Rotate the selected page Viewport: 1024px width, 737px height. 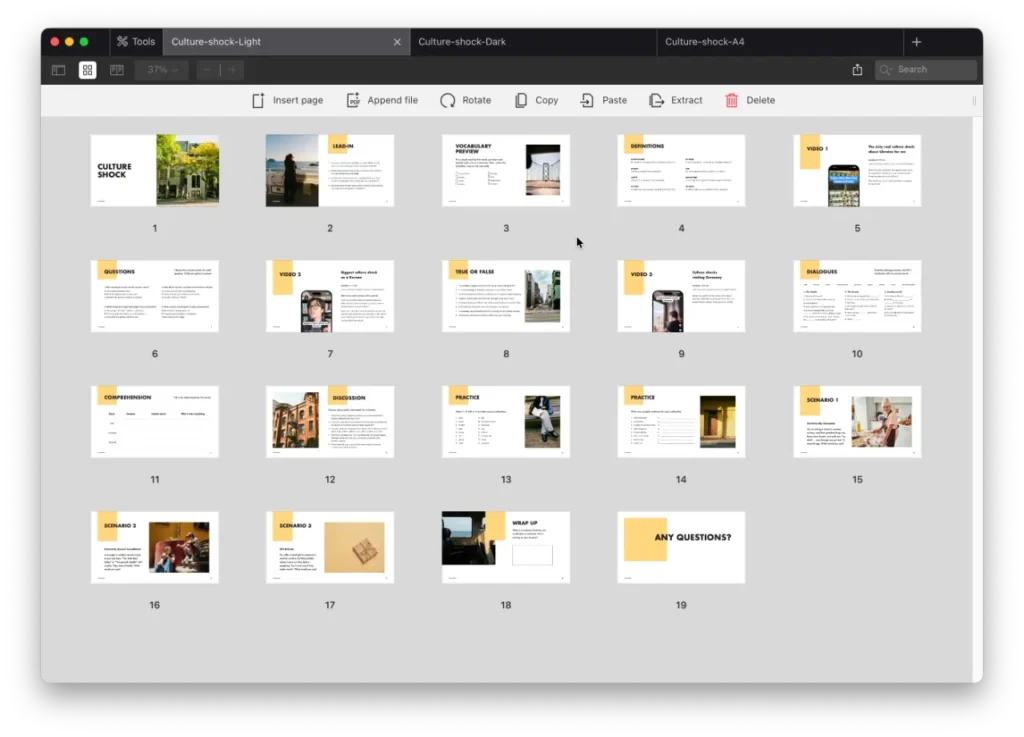tap(447, 100)
